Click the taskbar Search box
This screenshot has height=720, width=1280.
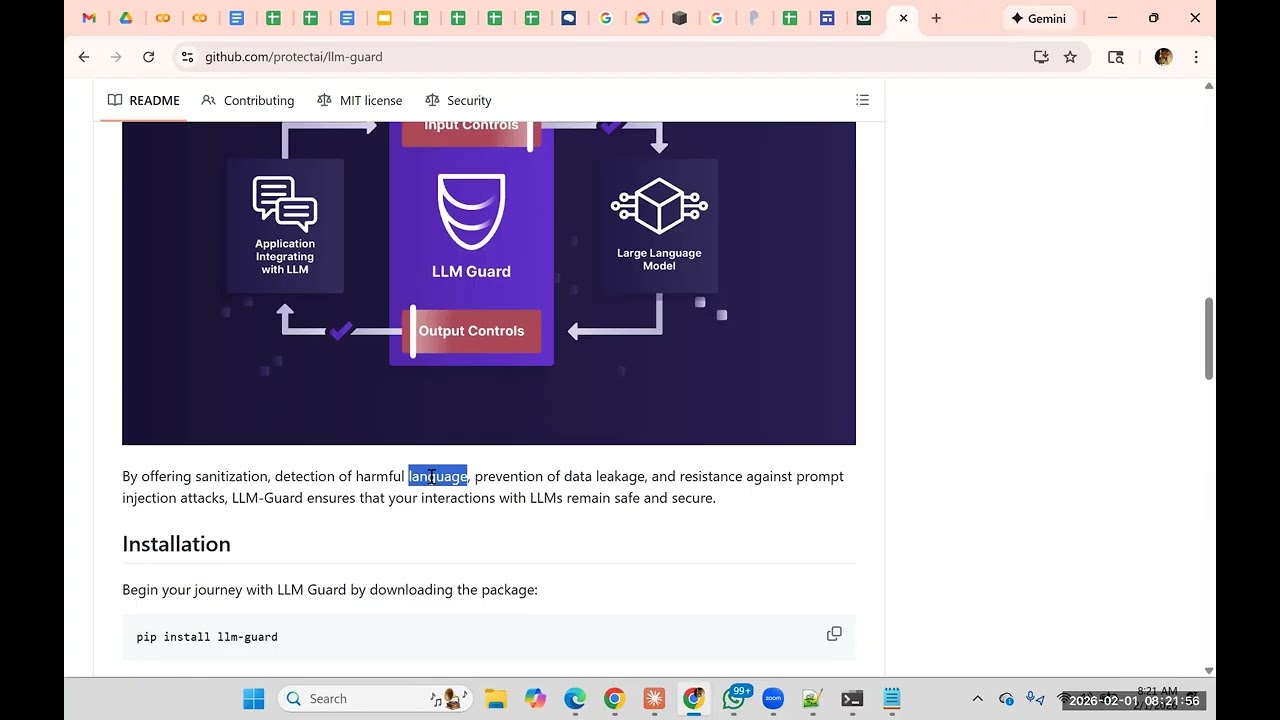click(375, 699)
